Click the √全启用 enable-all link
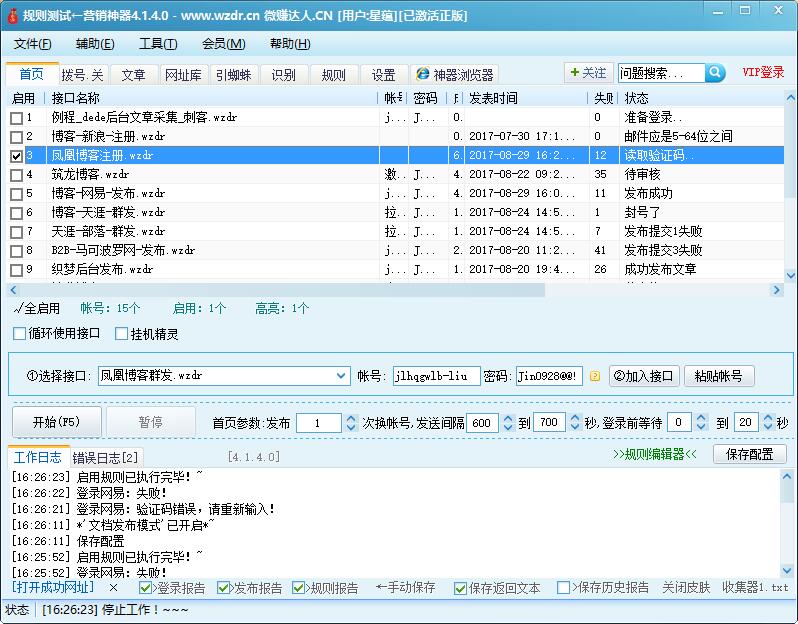 click(37, 308)
